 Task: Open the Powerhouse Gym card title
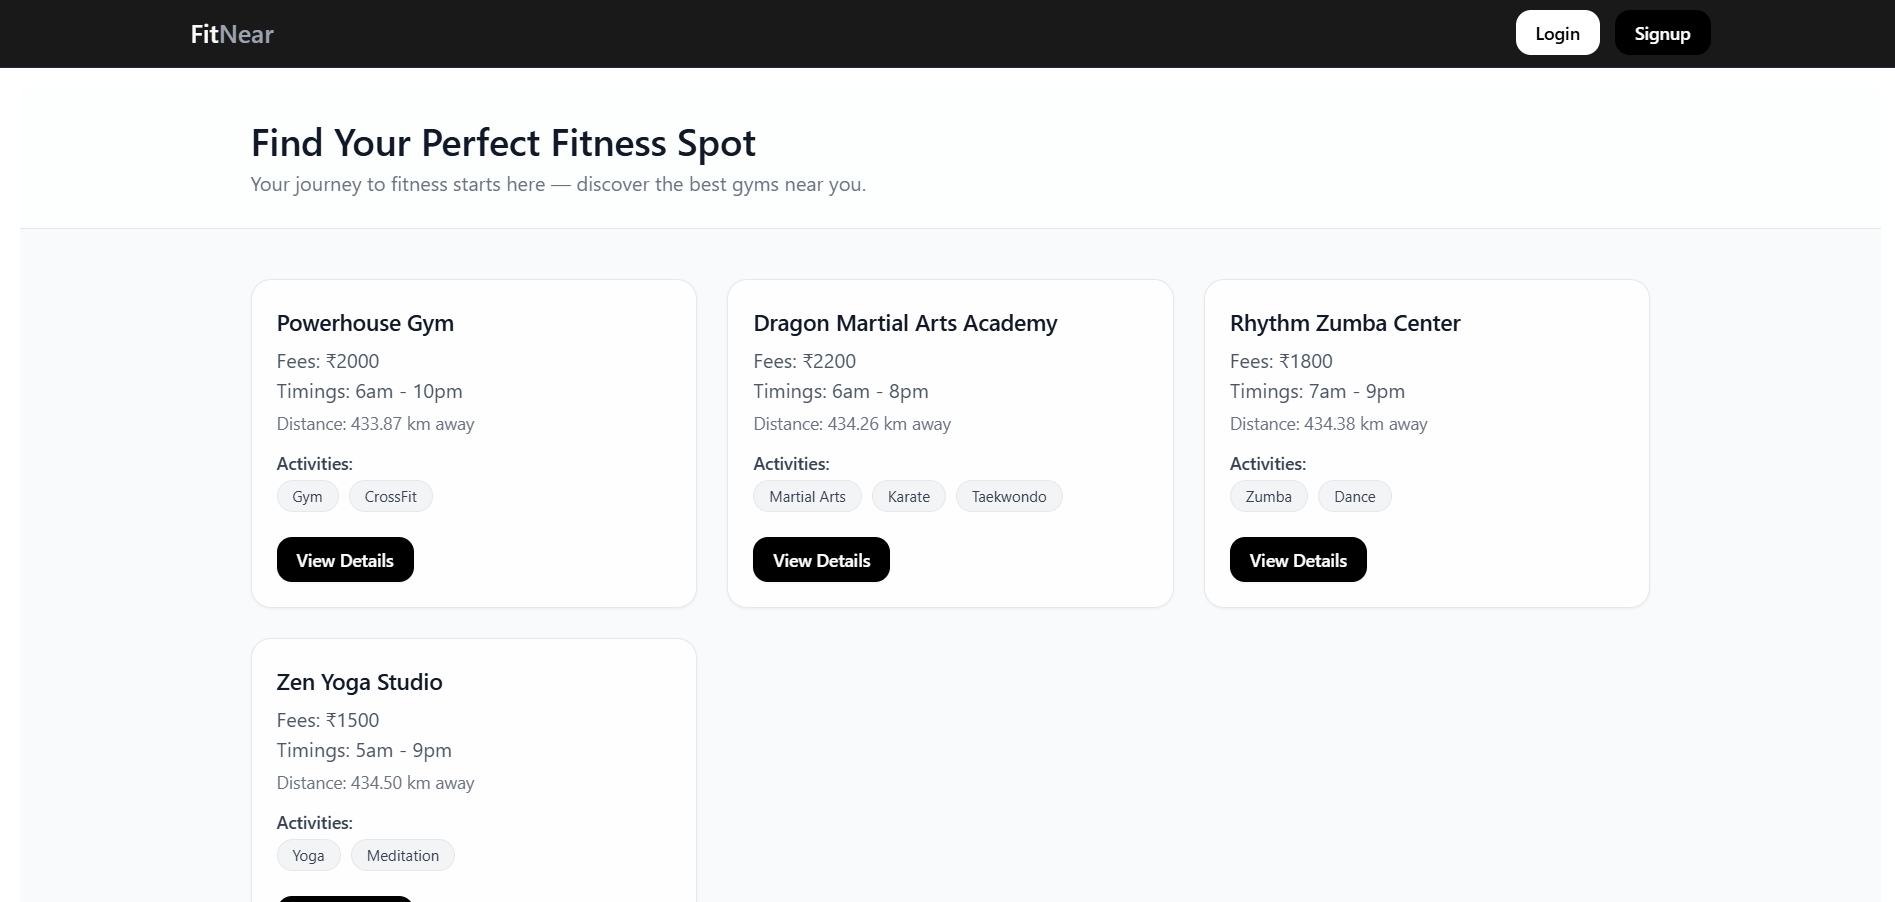365,323
